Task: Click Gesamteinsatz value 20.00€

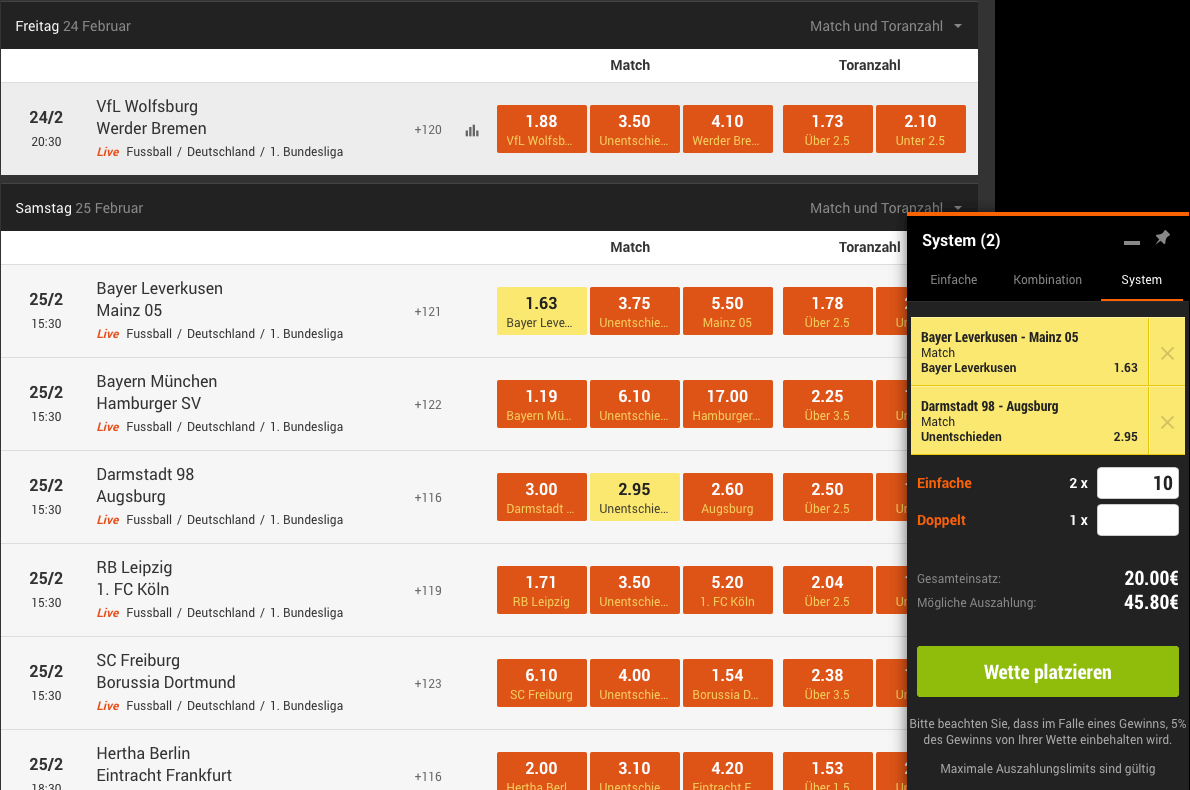Action: (x=1151, y=578)
